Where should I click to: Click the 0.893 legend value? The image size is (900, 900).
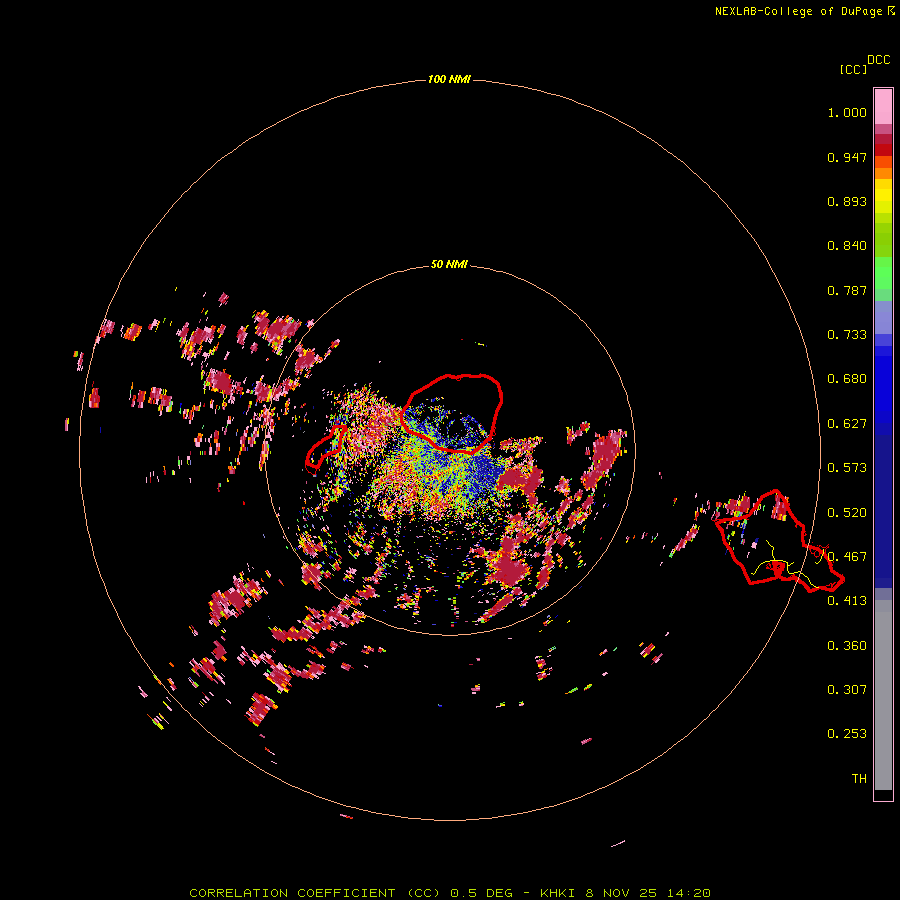(847, 201)
